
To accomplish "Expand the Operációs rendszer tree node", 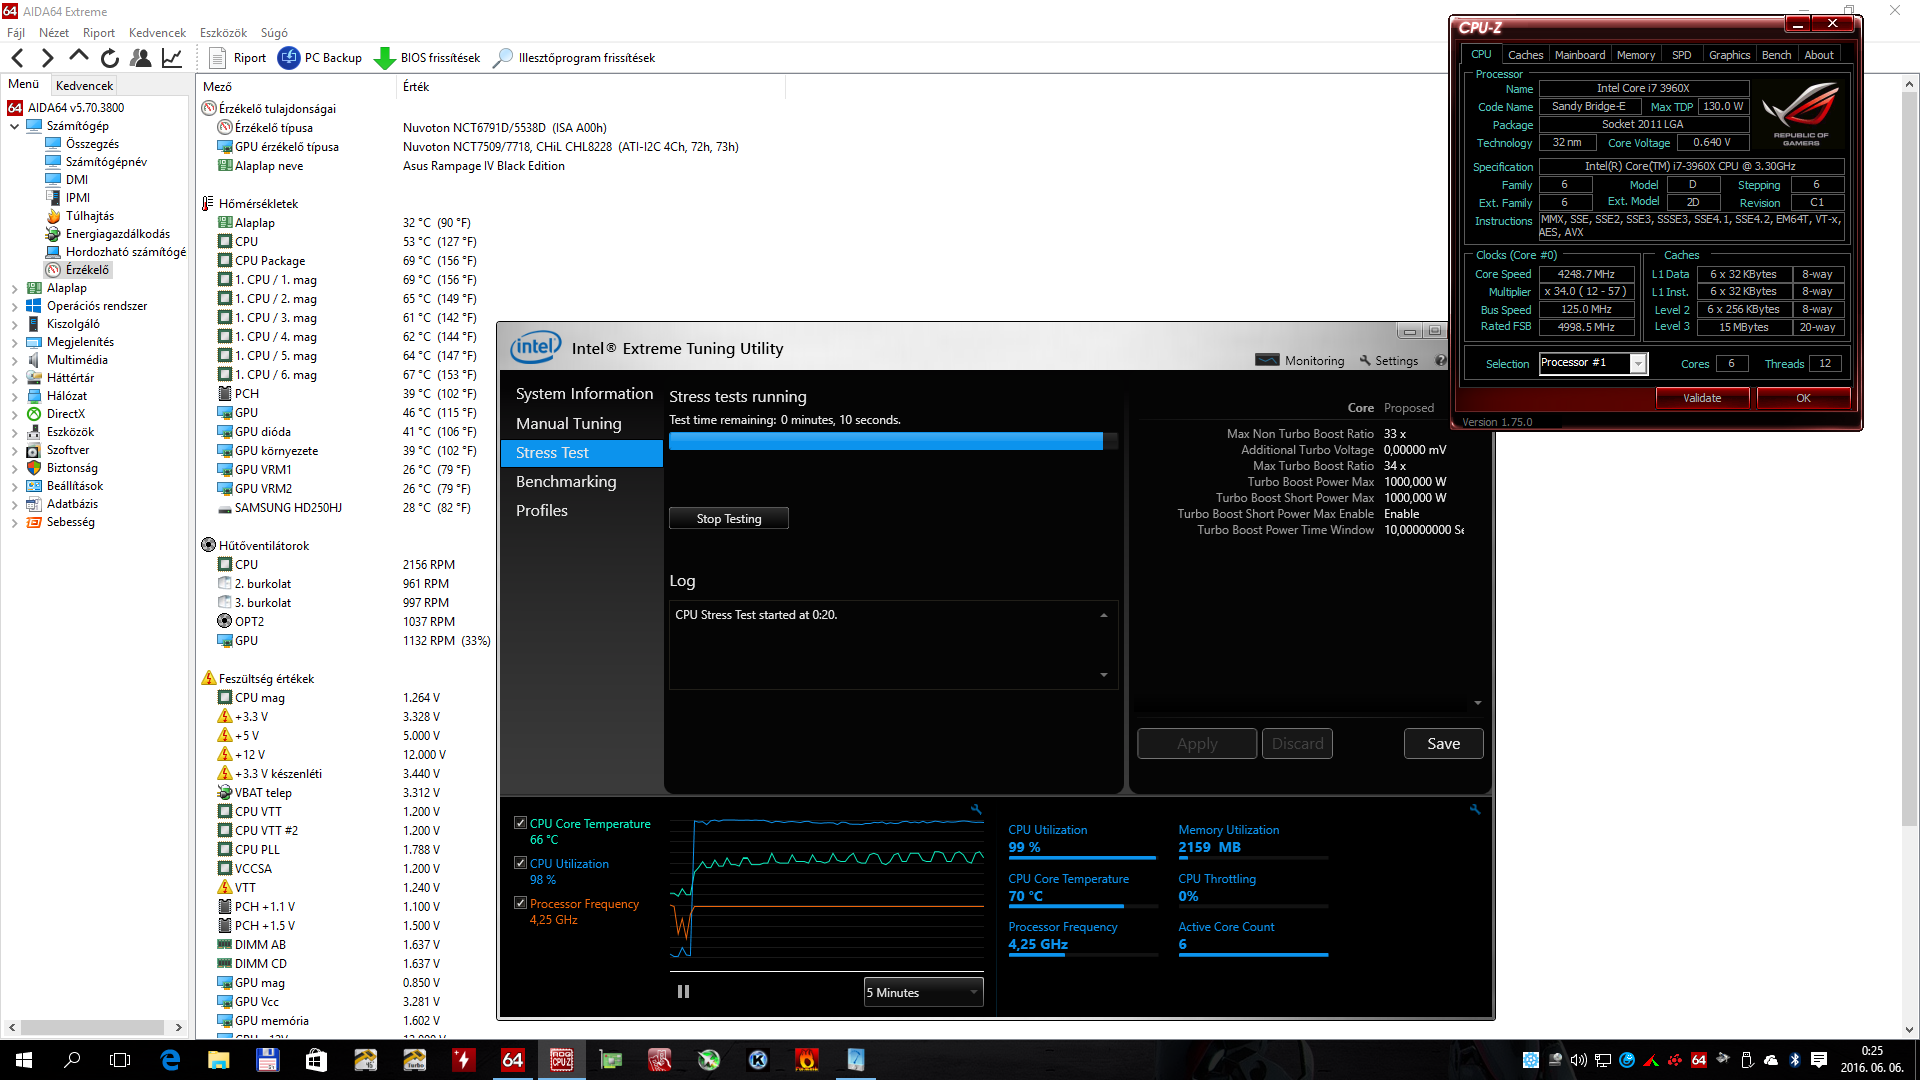I will pyautogui.click(x=15, y=306).
